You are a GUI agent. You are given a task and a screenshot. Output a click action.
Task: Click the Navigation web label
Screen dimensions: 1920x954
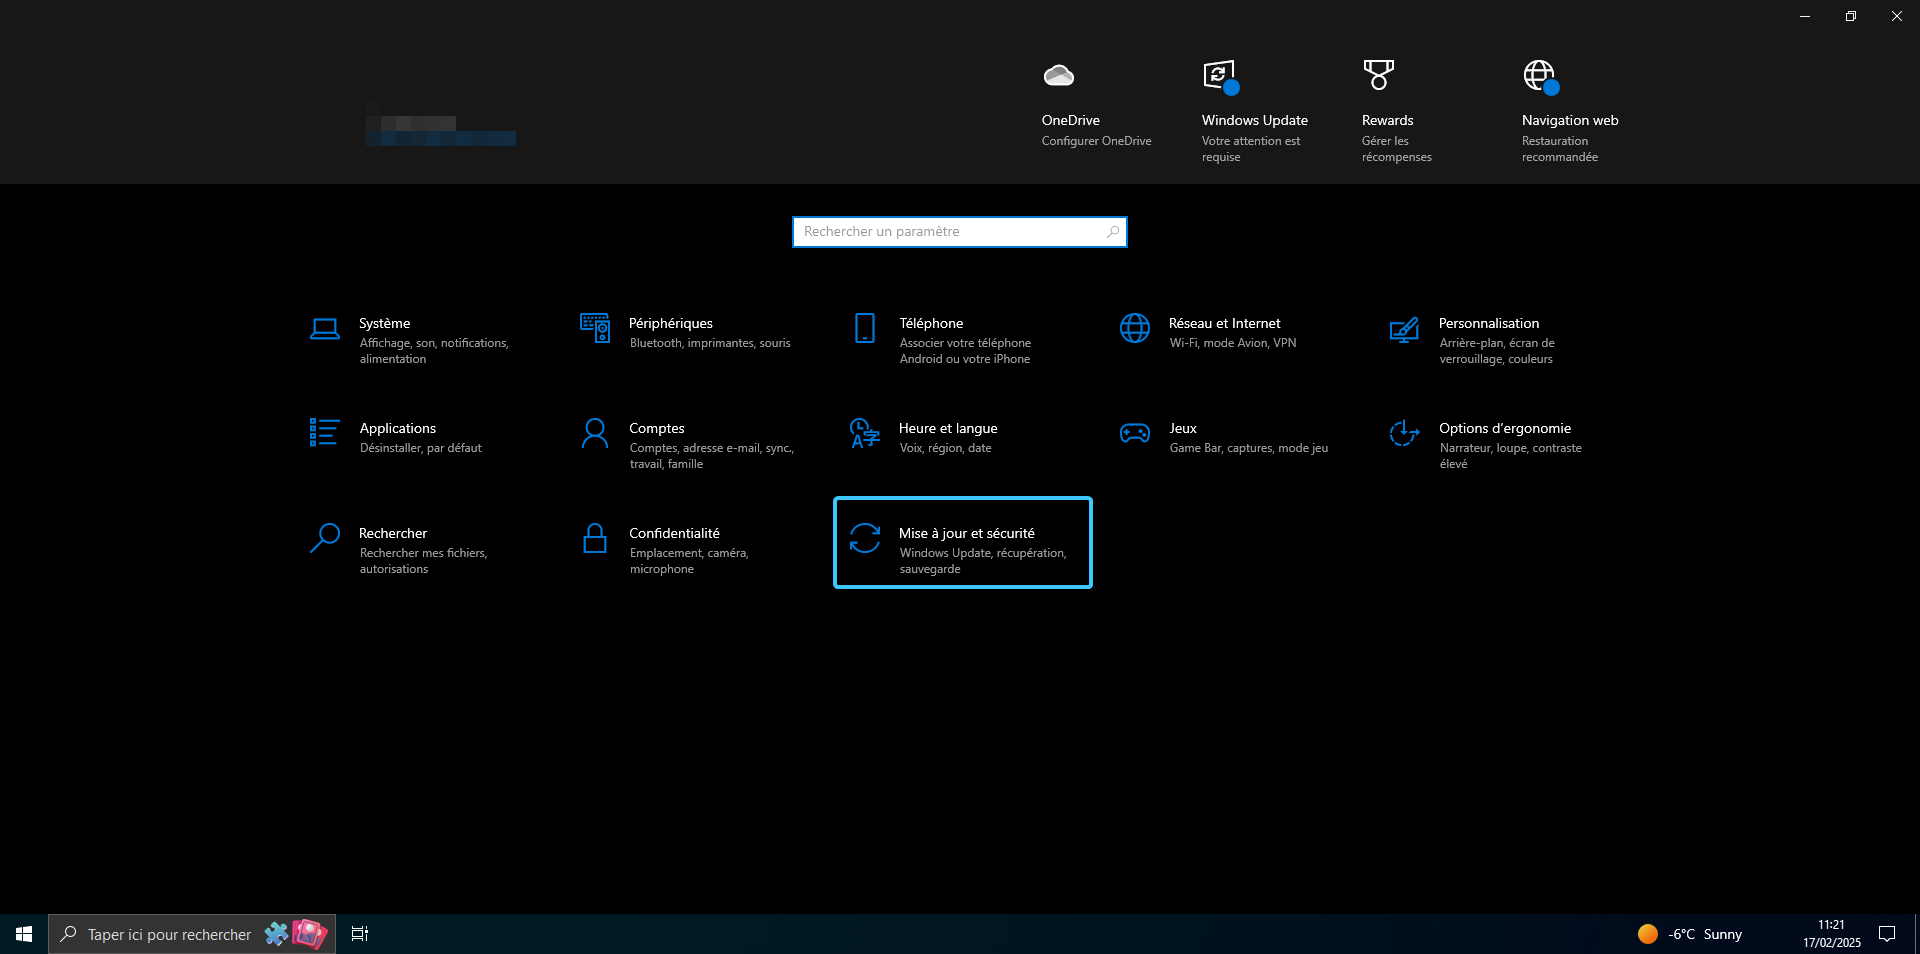(x=1570, y=120)
